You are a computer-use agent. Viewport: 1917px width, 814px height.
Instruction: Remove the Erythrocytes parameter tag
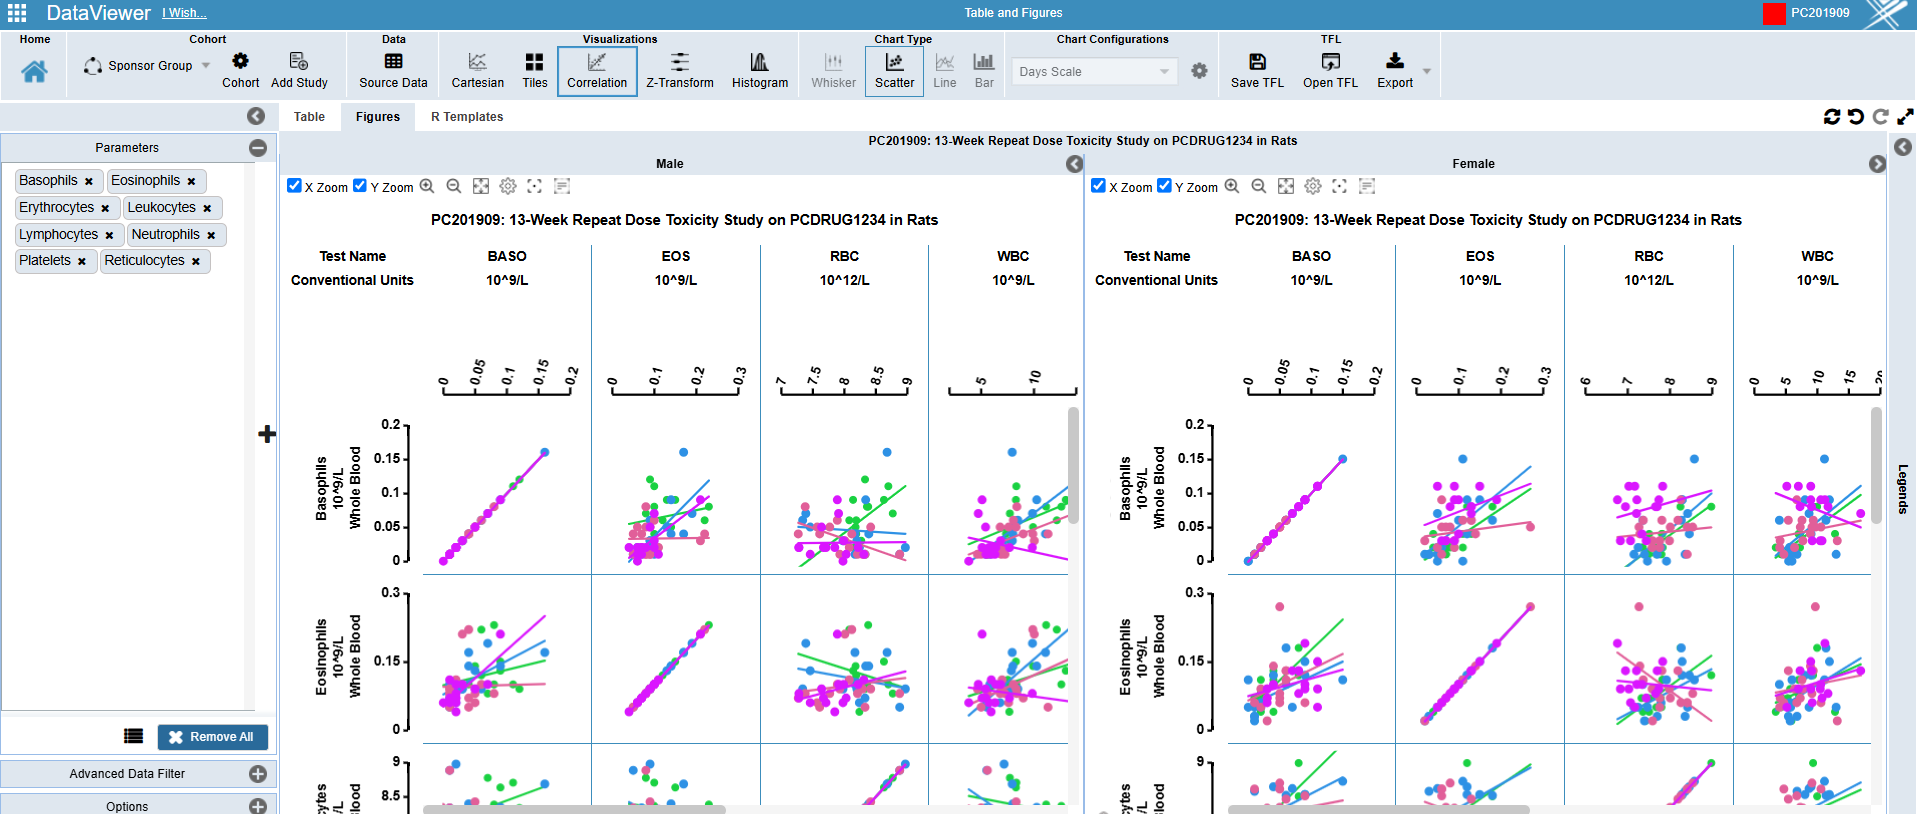coord(105,208)
